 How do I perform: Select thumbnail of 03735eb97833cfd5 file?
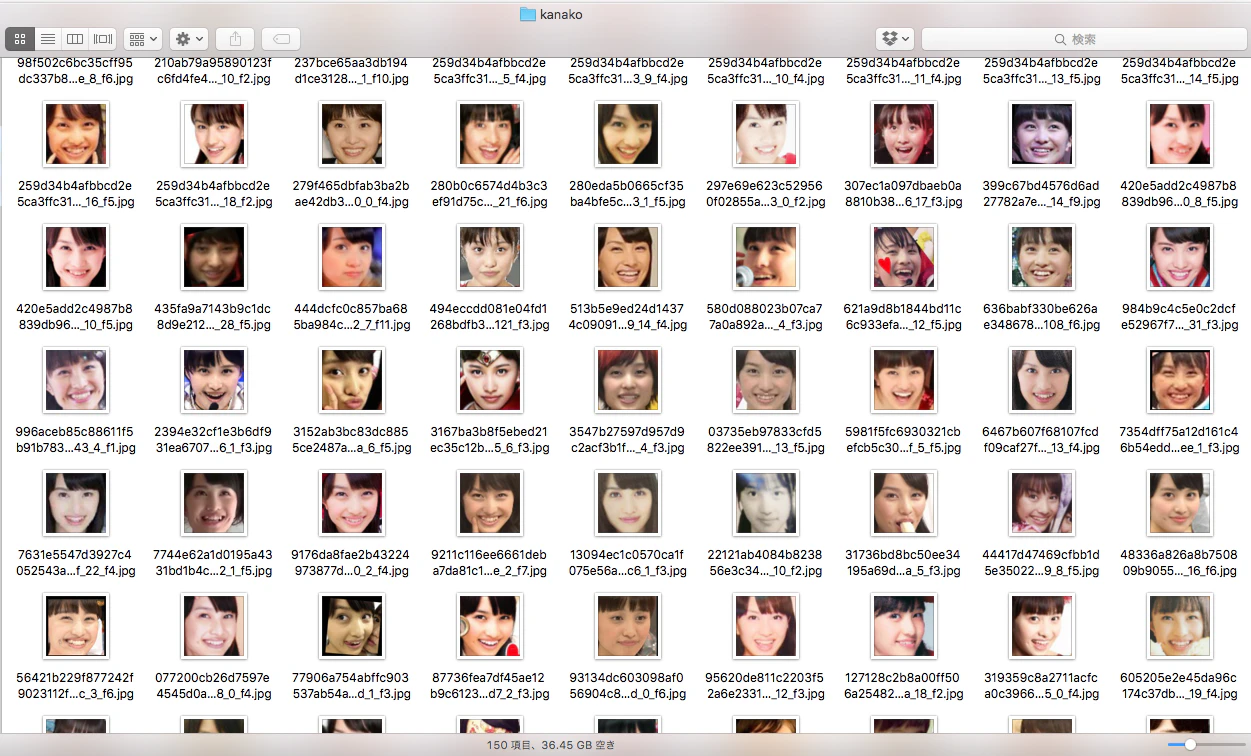point(766,380)
